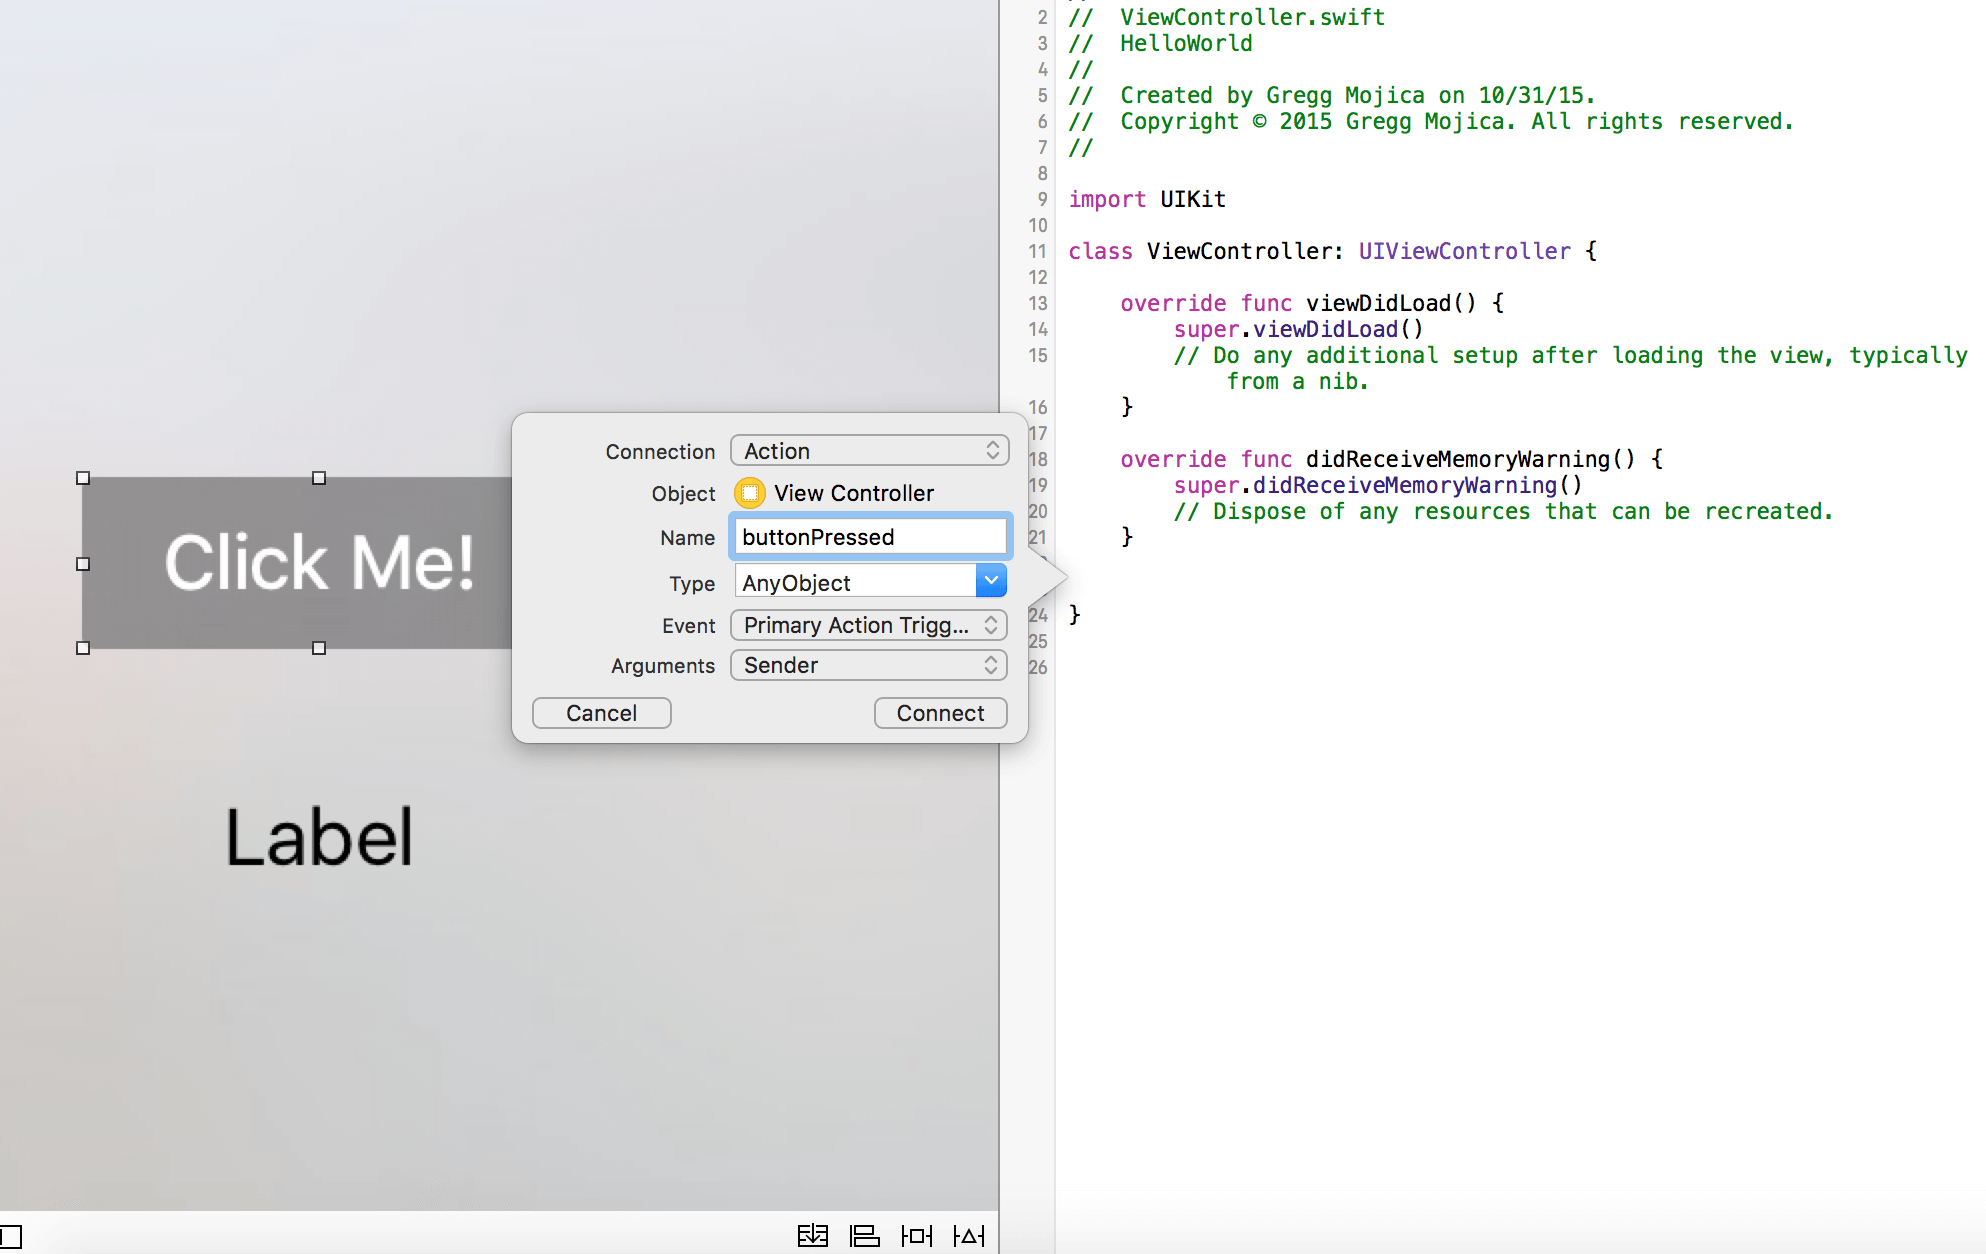Screen dimensions: 1986x1254
Task: Open the Resolve Auto Layout Issues tool
Action: pos(969,1234)
